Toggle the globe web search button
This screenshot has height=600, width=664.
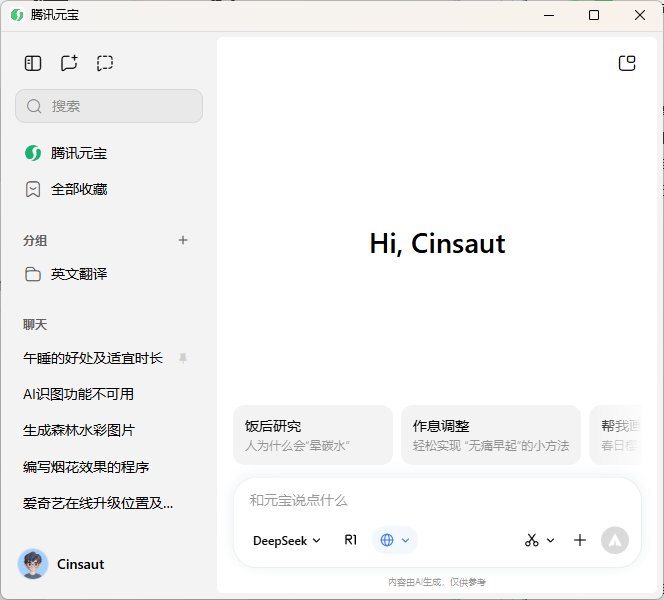pos(387,540)
